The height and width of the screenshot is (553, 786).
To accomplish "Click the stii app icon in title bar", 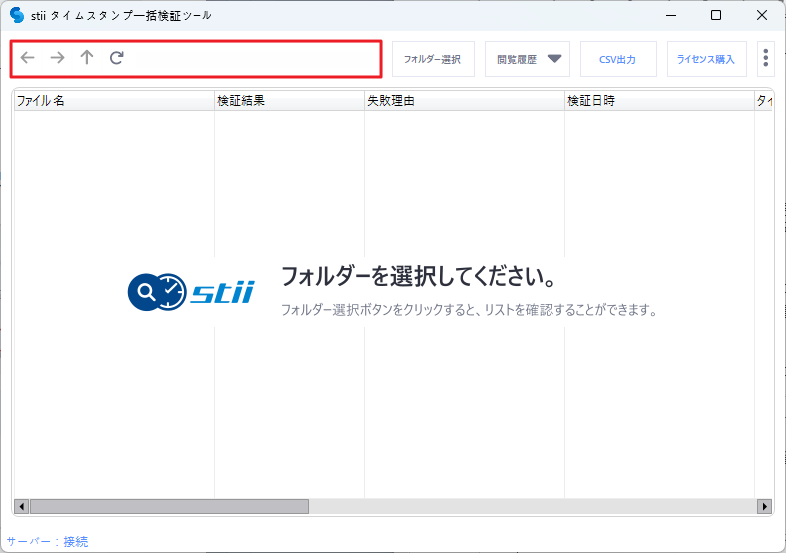I will point(17,15).
